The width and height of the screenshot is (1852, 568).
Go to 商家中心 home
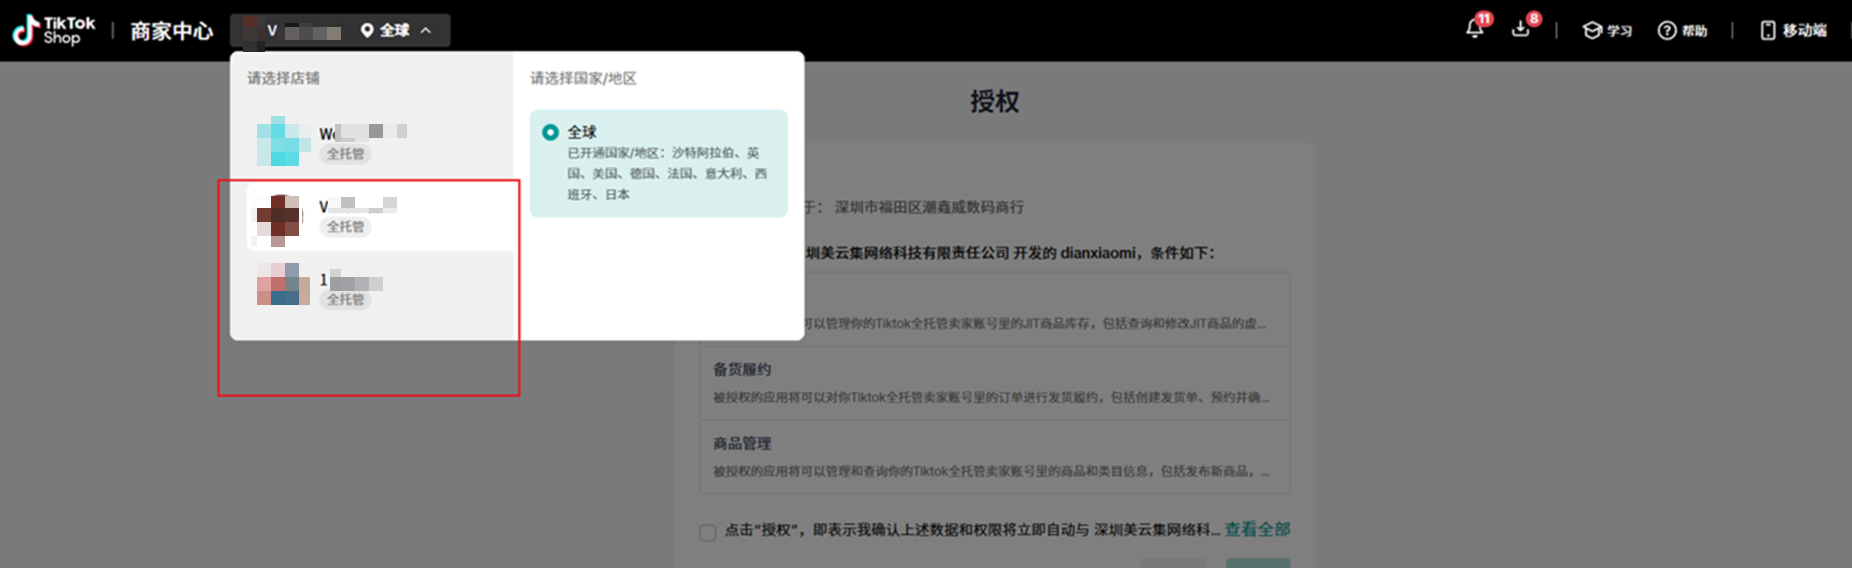click(x=171, y=31)
